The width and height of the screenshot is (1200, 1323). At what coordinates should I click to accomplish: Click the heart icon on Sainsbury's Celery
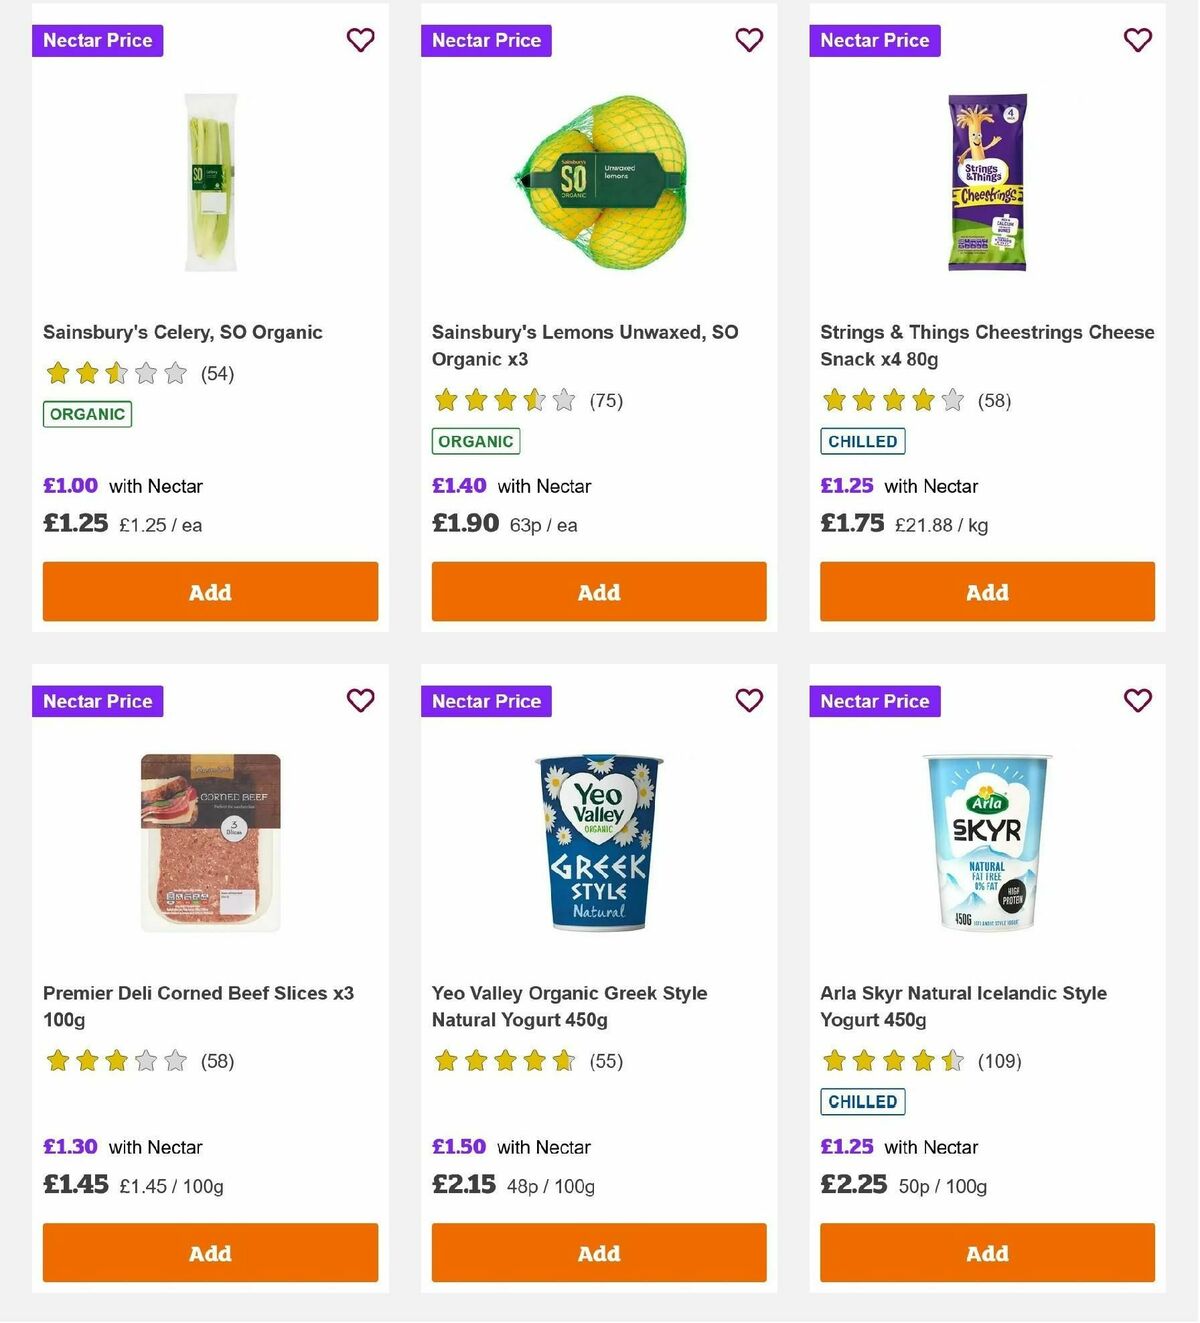coord(360,40)
